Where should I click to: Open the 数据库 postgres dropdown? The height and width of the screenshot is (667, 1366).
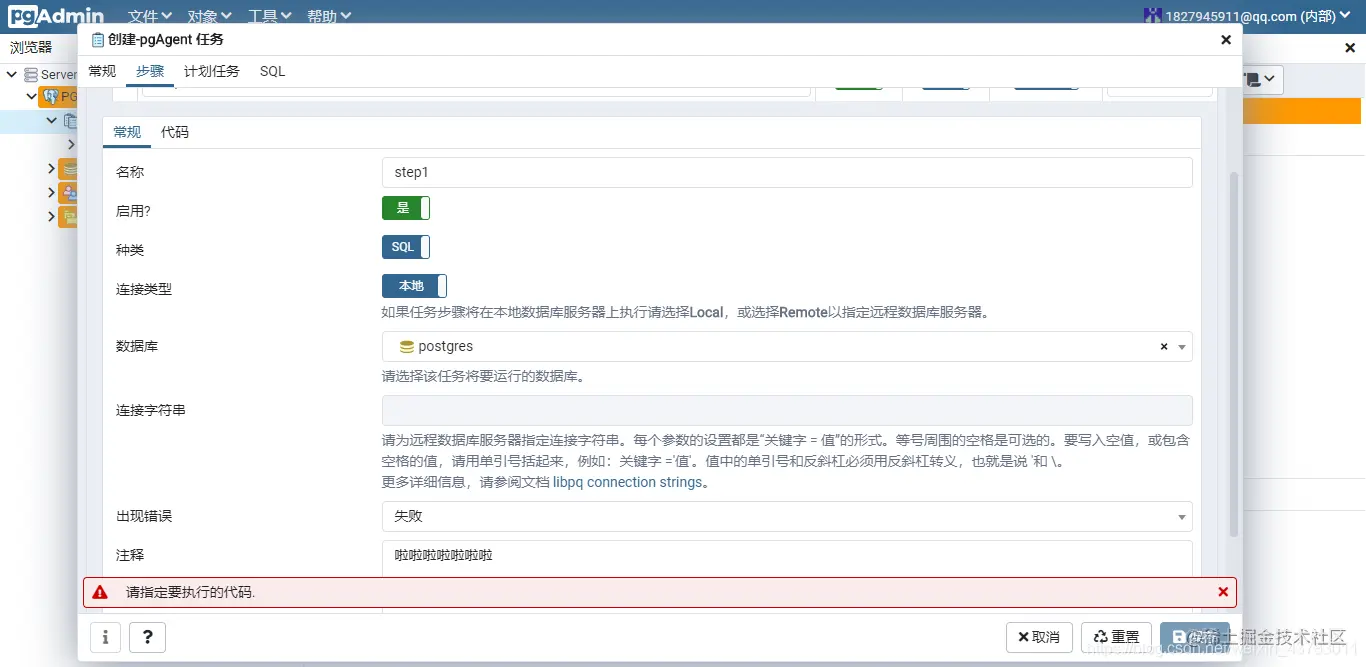pos(787,347)
